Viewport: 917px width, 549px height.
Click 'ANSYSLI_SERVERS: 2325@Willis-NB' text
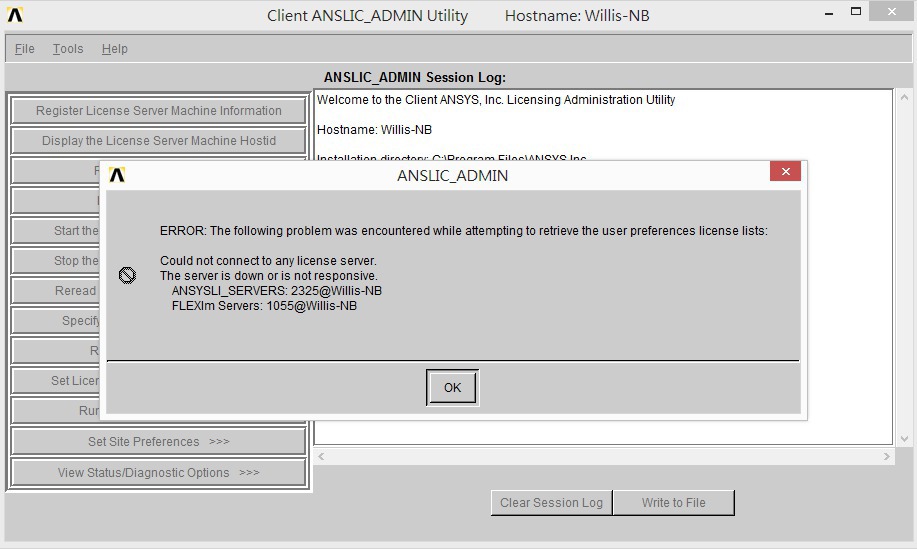coord(277,291)
